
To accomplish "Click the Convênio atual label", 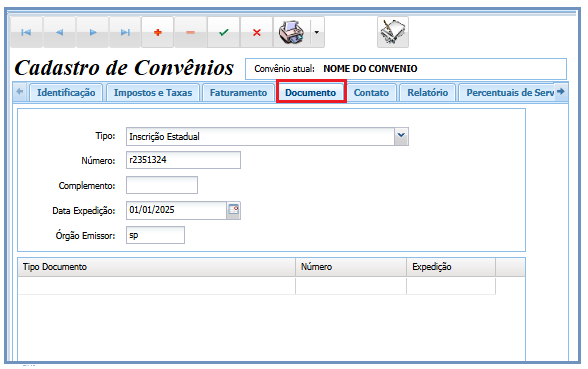I will pos(284,69).
